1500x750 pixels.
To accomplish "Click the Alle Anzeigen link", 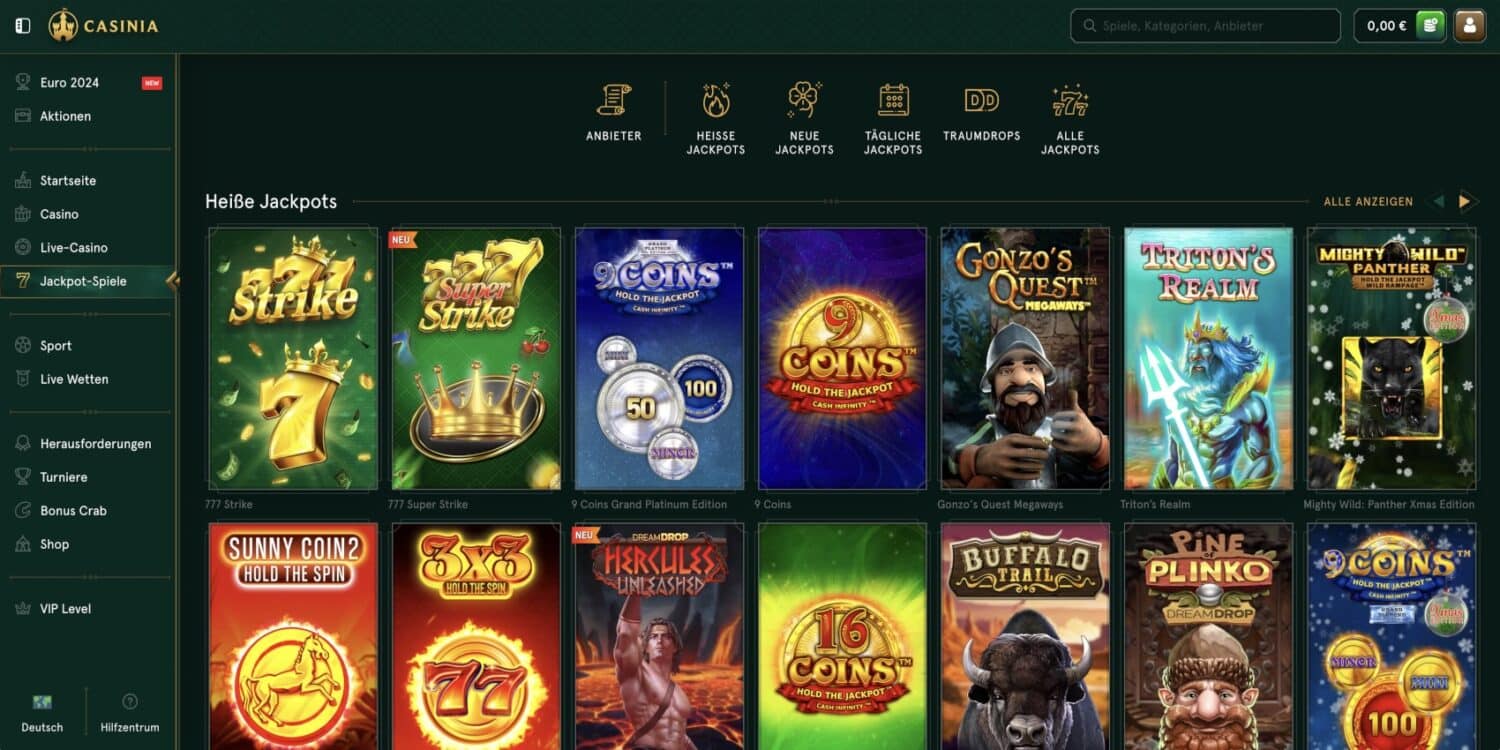I will coord(1368,202).
